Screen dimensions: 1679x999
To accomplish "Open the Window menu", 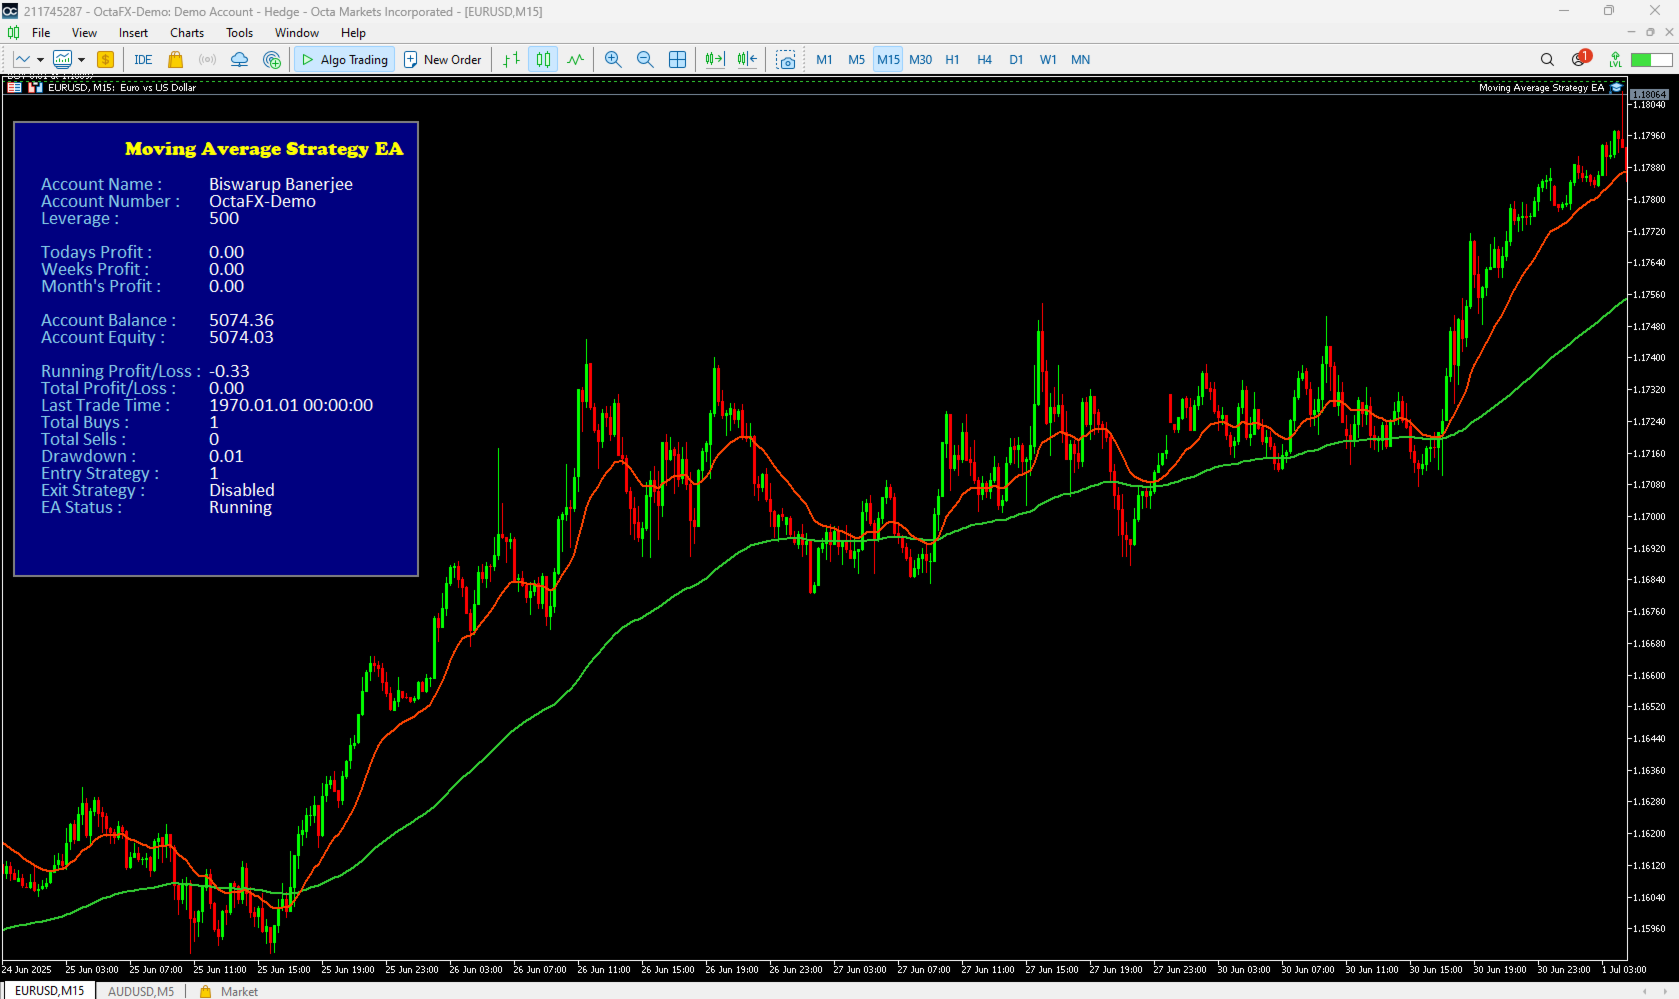I will tap(297, 33).
